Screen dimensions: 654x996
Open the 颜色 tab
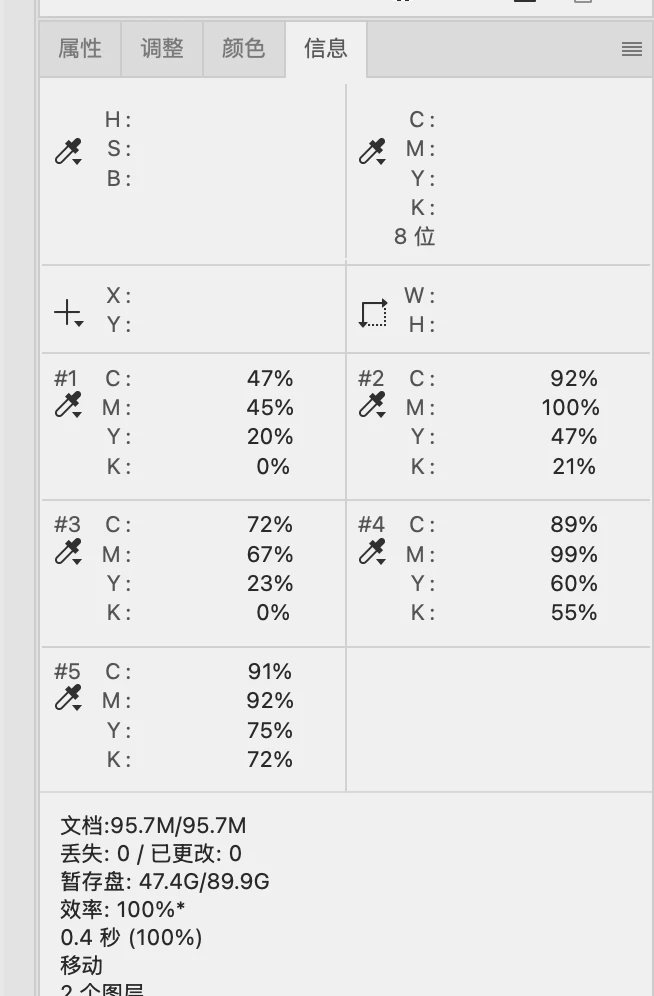(243, 49)
